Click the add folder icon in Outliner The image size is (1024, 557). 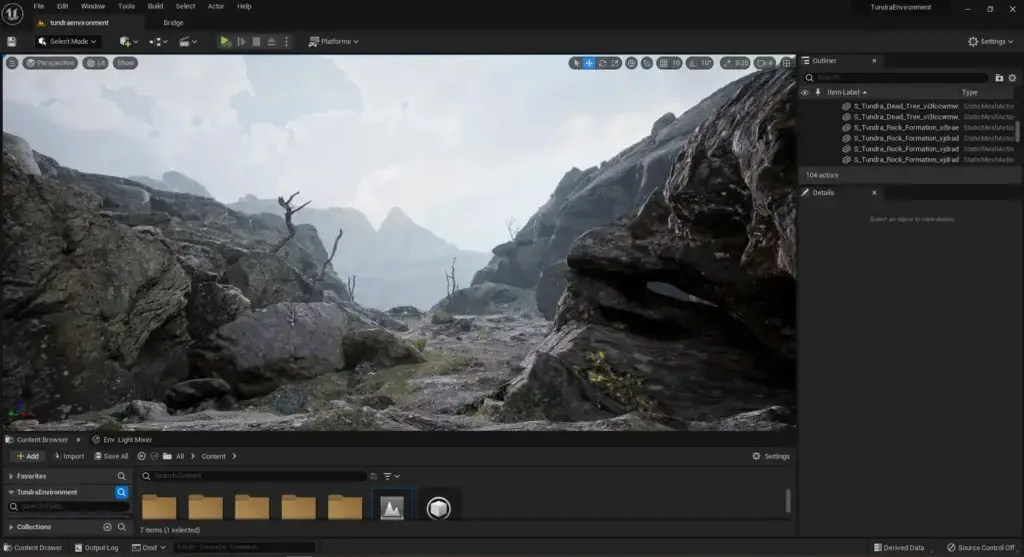(998, 77)
